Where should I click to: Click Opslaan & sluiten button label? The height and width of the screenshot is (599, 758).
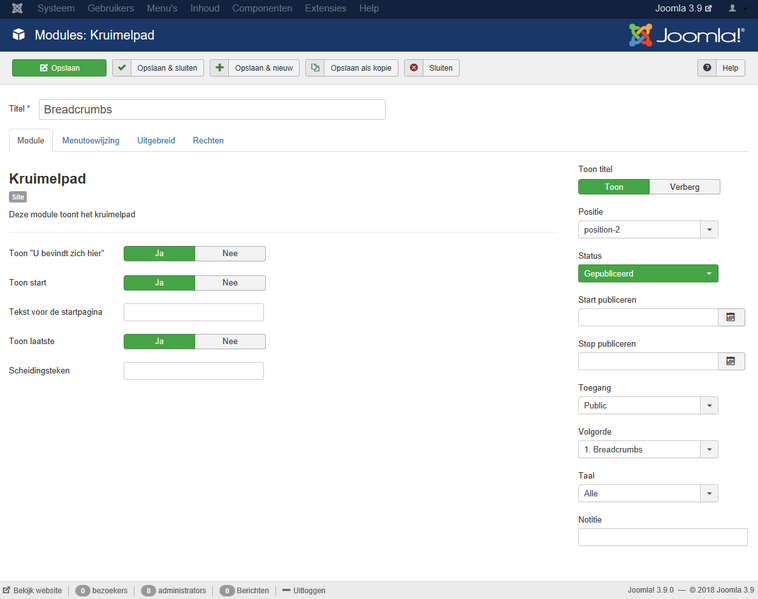point(167,68)
